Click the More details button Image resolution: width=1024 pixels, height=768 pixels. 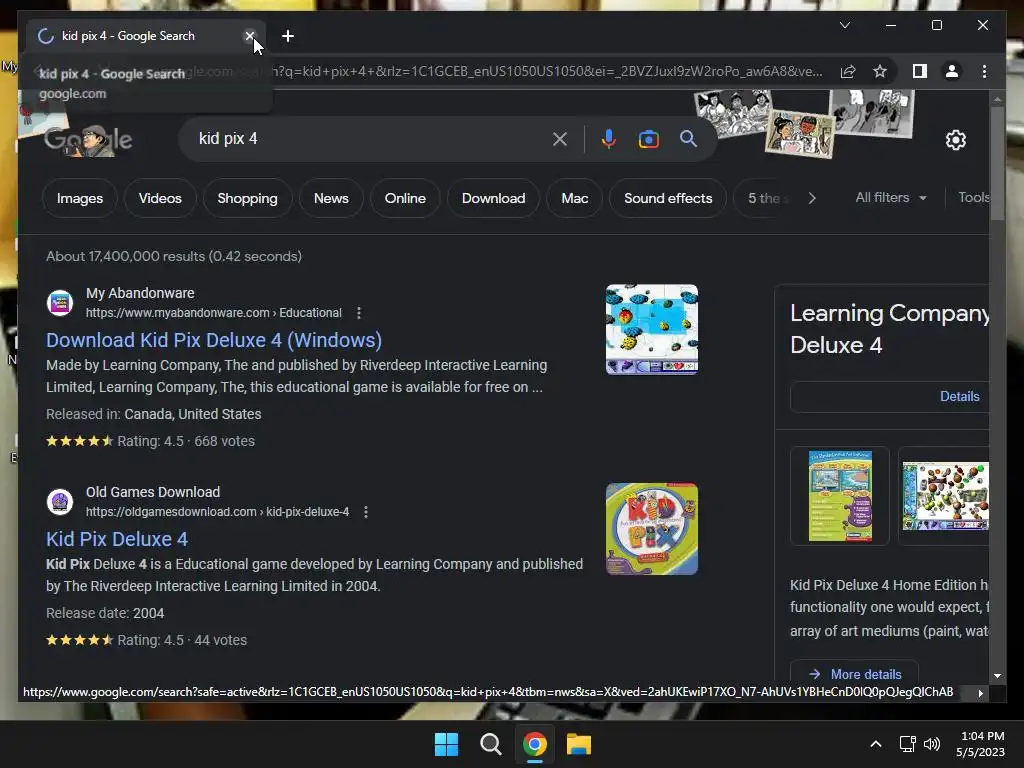[x=854, y=673]
